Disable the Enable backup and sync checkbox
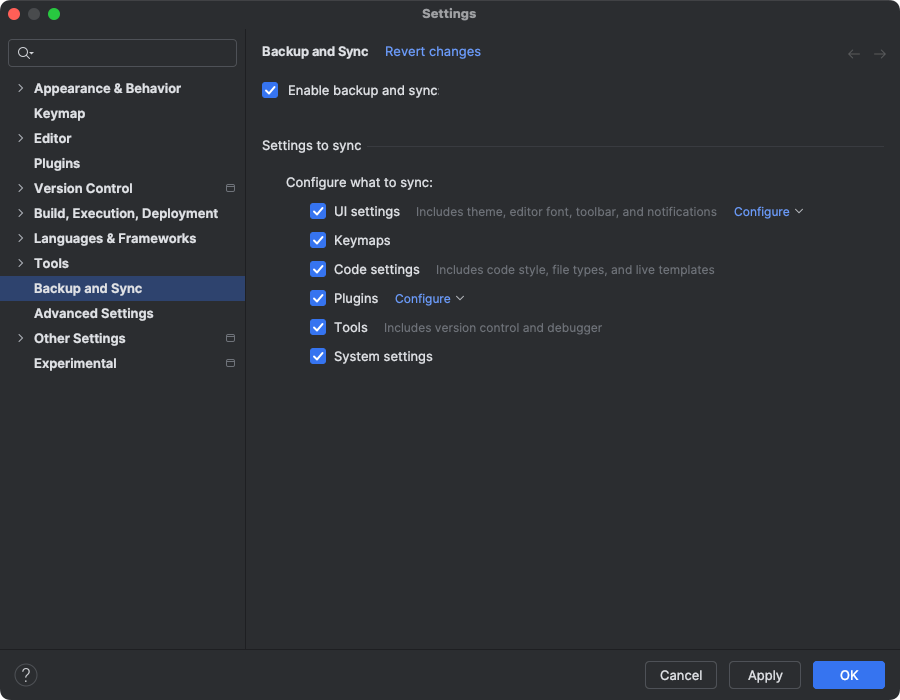900x700 pixels. 270,90
